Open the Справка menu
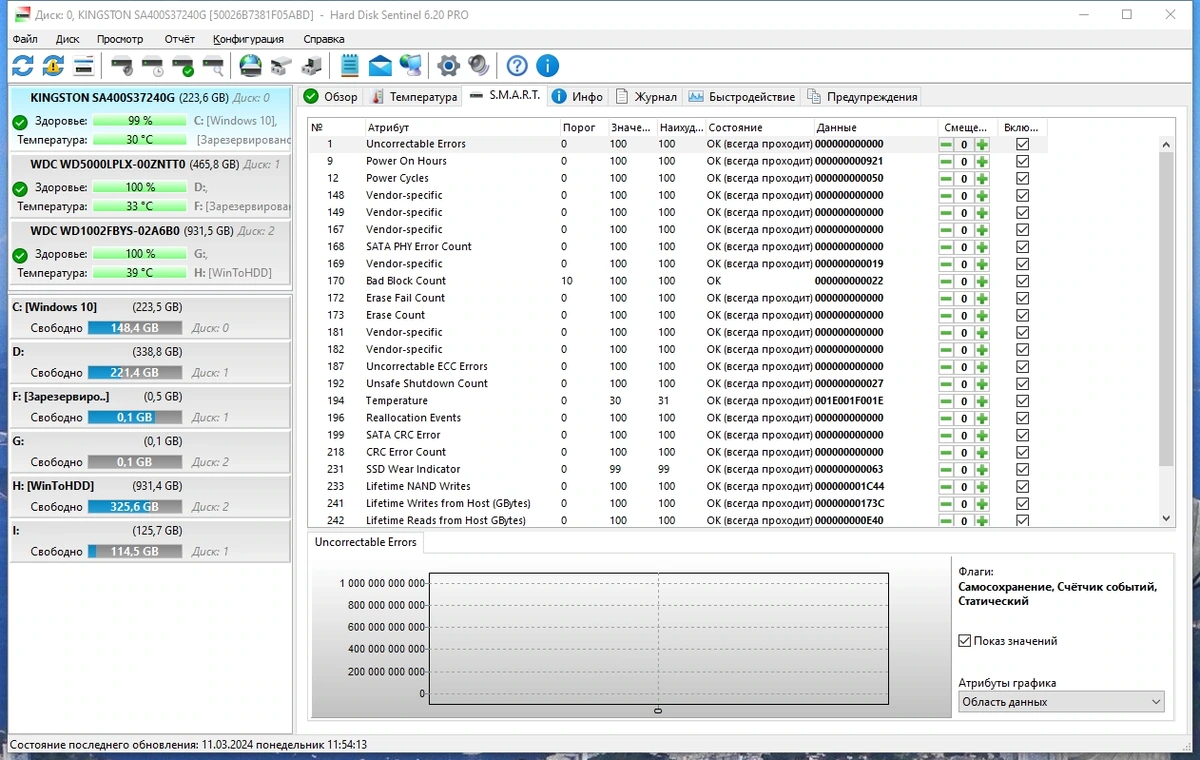This screenshot has height=760, width=1200. click(324, 39)
